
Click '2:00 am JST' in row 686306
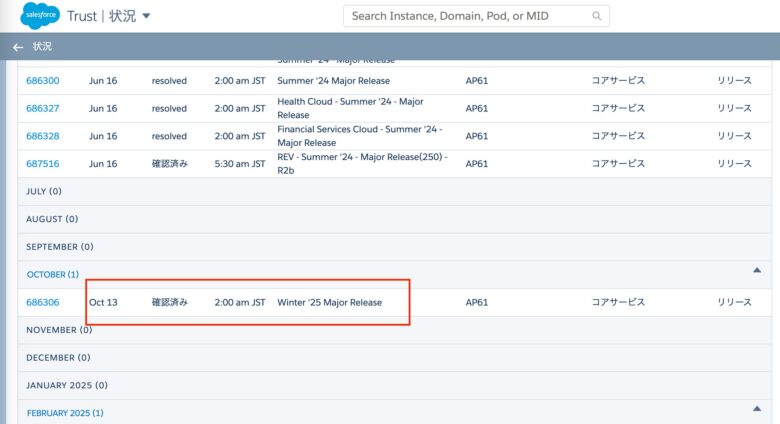pyautogui.click(x=240, y=302)
